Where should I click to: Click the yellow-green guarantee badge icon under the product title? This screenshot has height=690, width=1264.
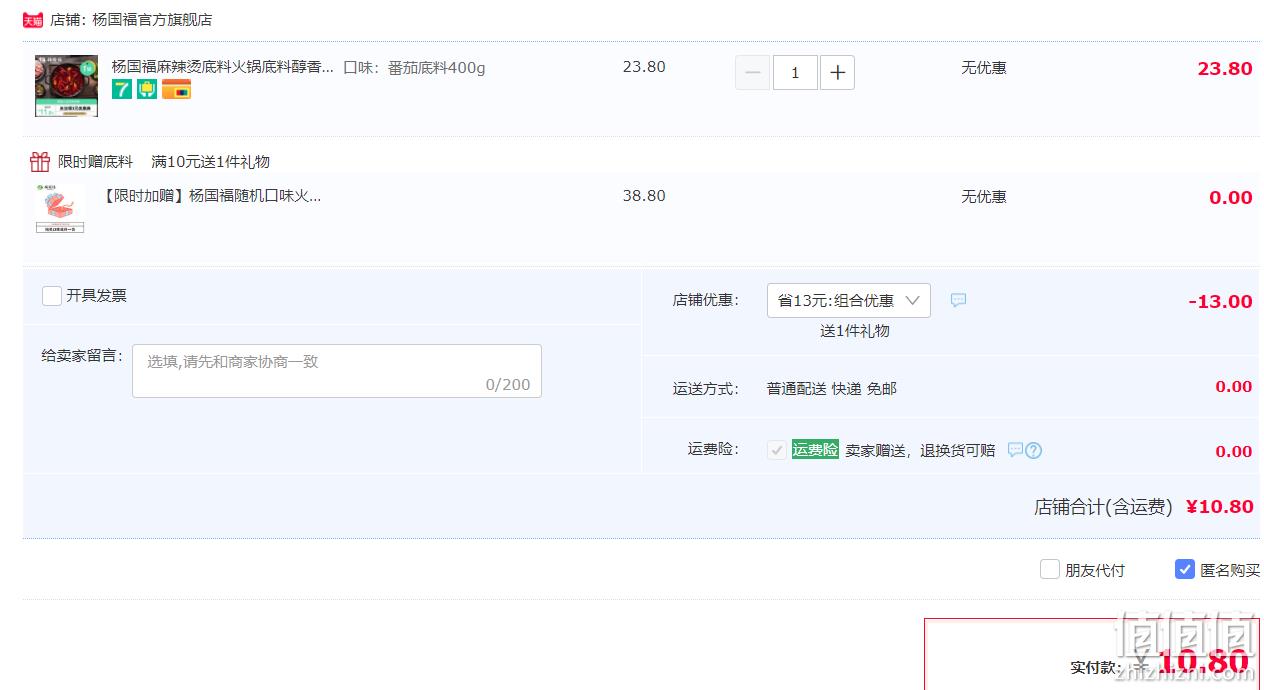tap(147, 89)
